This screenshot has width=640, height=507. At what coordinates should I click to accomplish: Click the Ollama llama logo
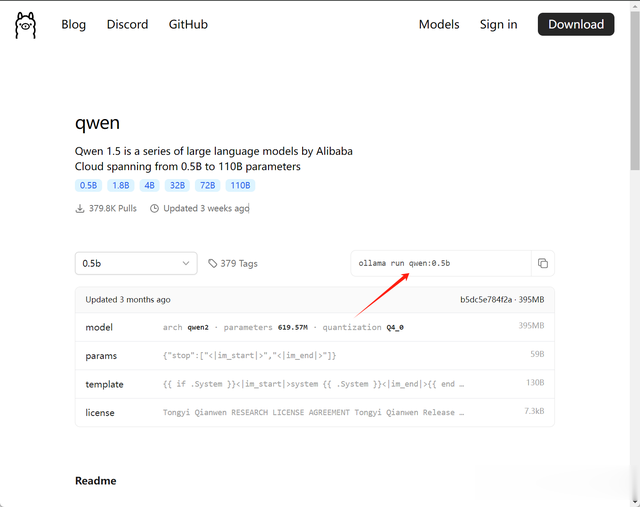tap(26, 25)
